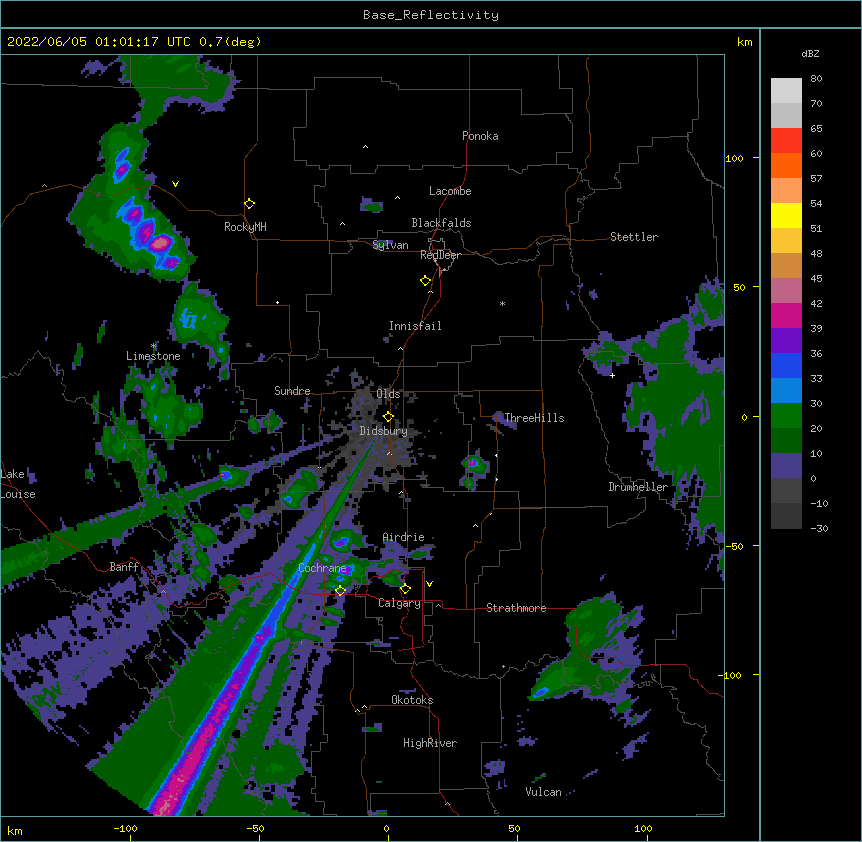Click the Blackfalds city label
This screenshot has width=862, height=842.
441,223
